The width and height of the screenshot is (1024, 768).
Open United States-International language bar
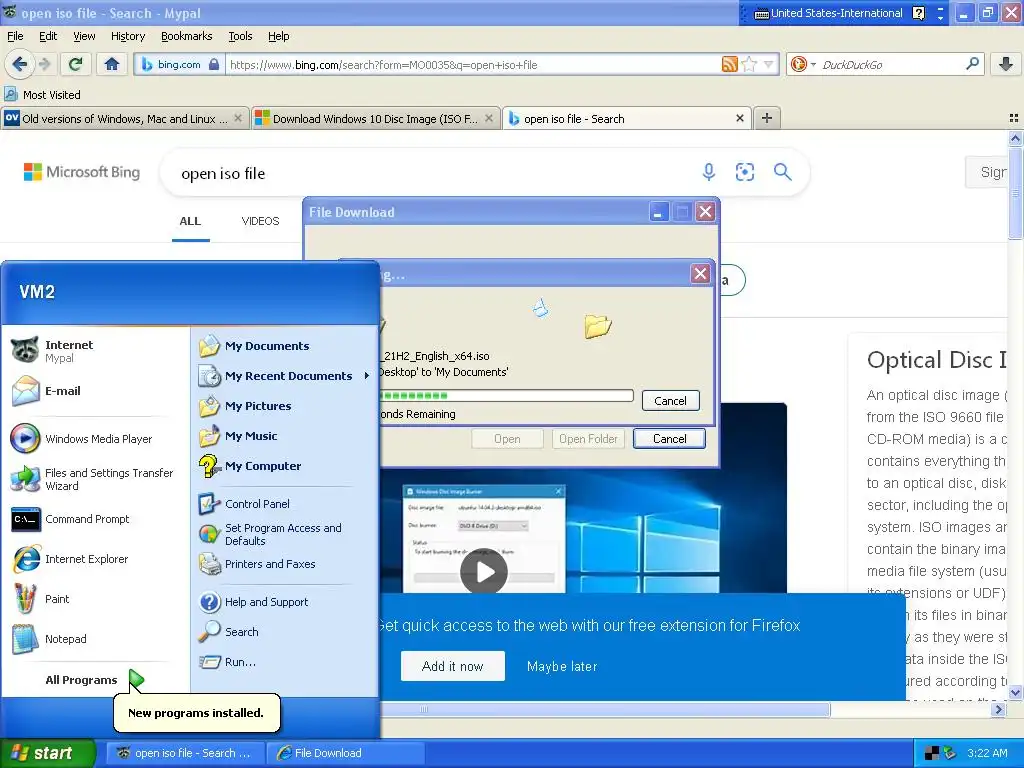[x=829, y=13]
